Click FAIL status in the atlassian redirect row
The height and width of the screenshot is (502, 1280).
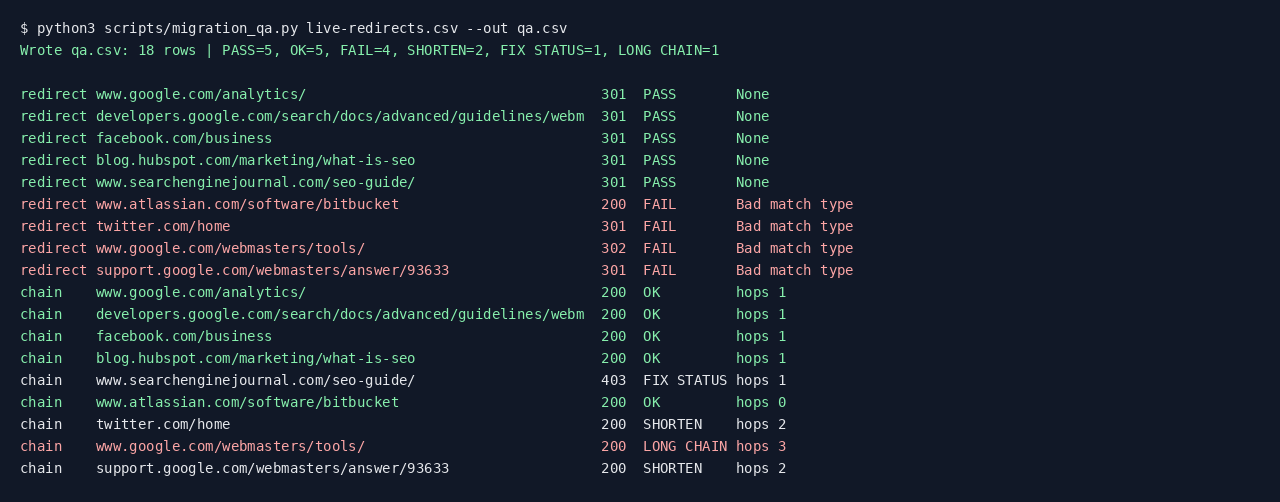pyautogui.click(x=659, y=204)
